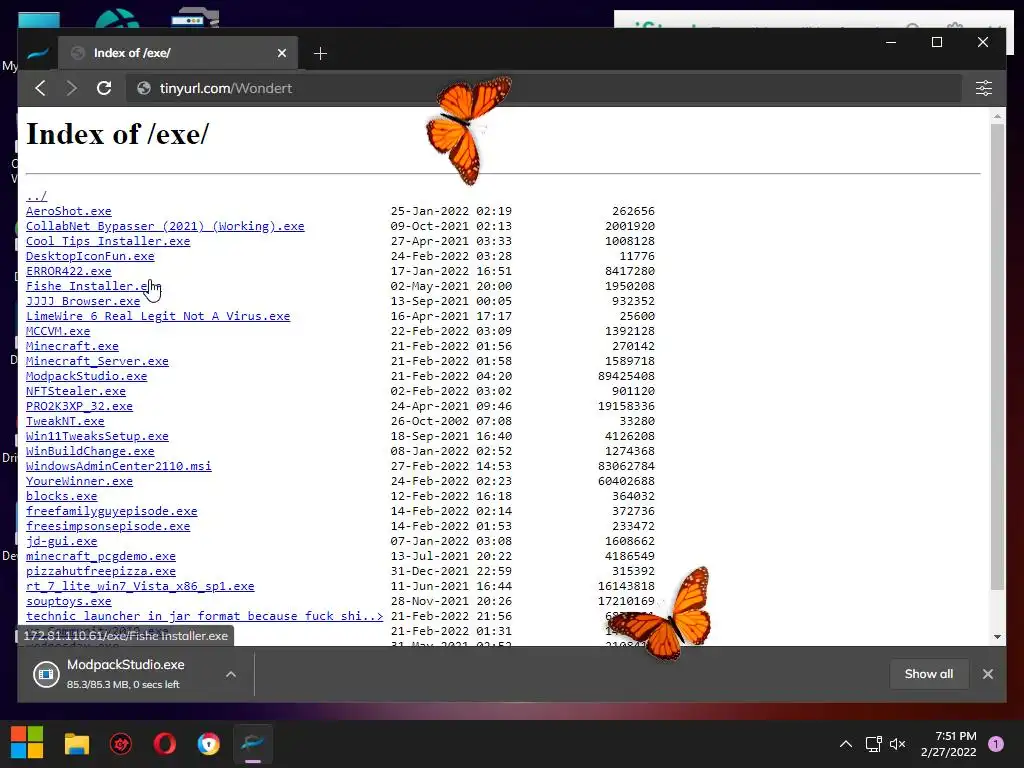Reload the Index of /exe/ page

[x=104, y=88]
